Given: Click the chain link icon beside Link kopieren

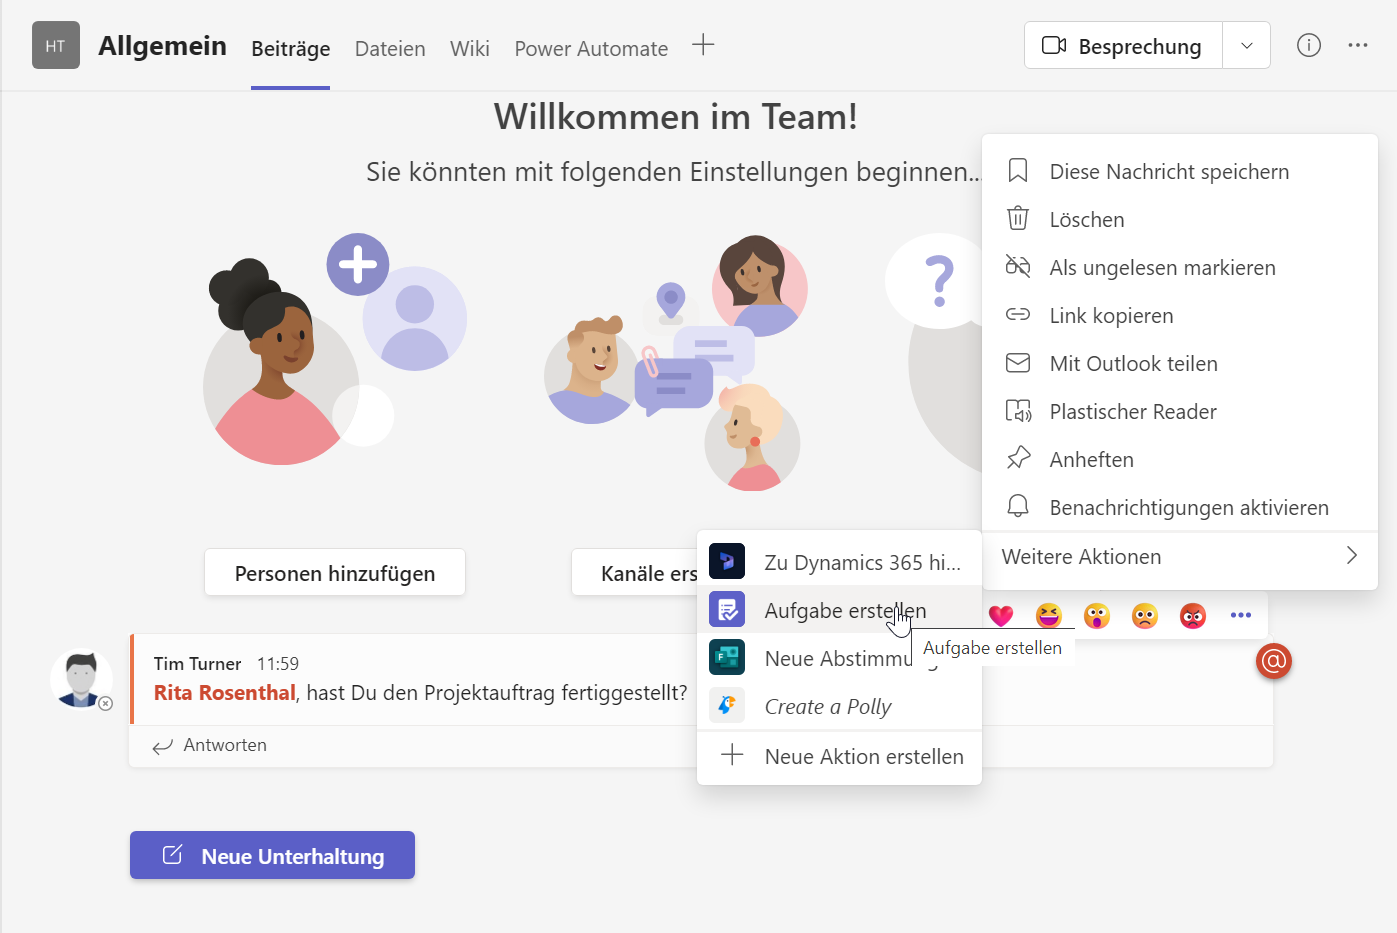Looking at the screenshot, I should click(1018, 314).
